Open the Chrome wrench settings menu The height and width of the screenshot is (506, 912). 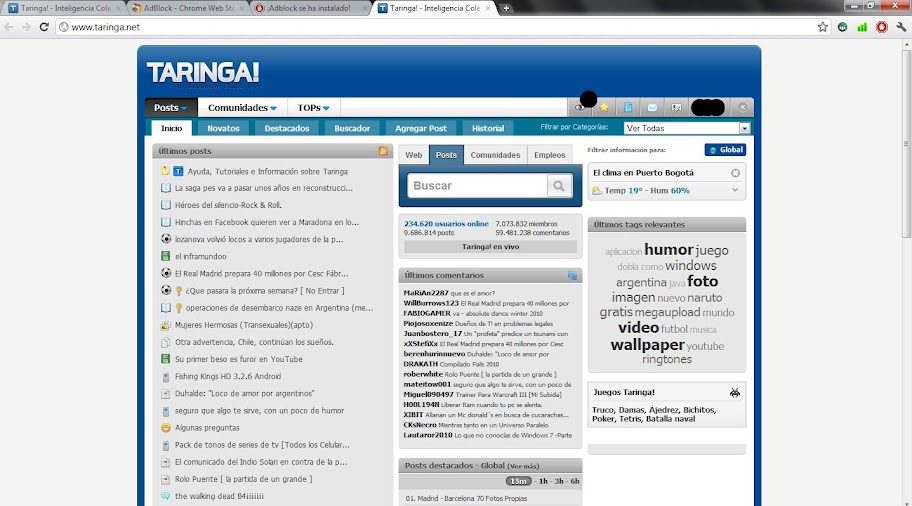tap(901, 27)
